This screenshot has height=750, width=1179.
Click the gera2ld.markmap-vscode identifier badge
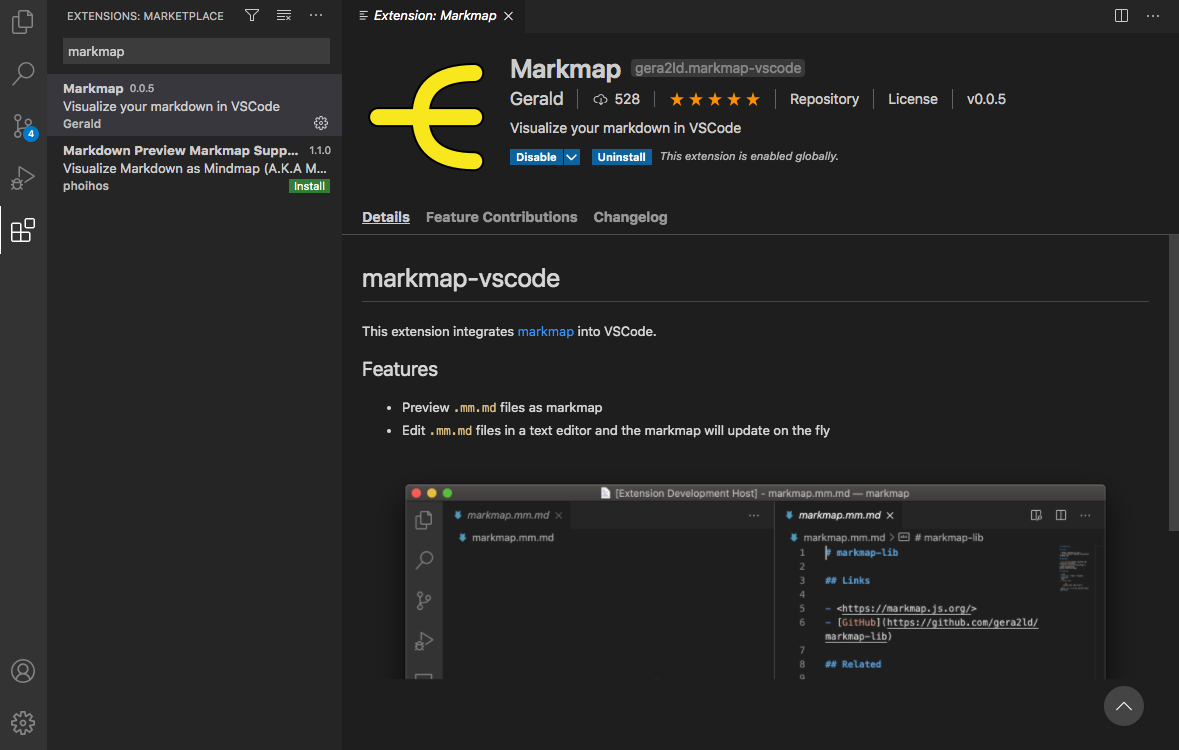point(717,68)
